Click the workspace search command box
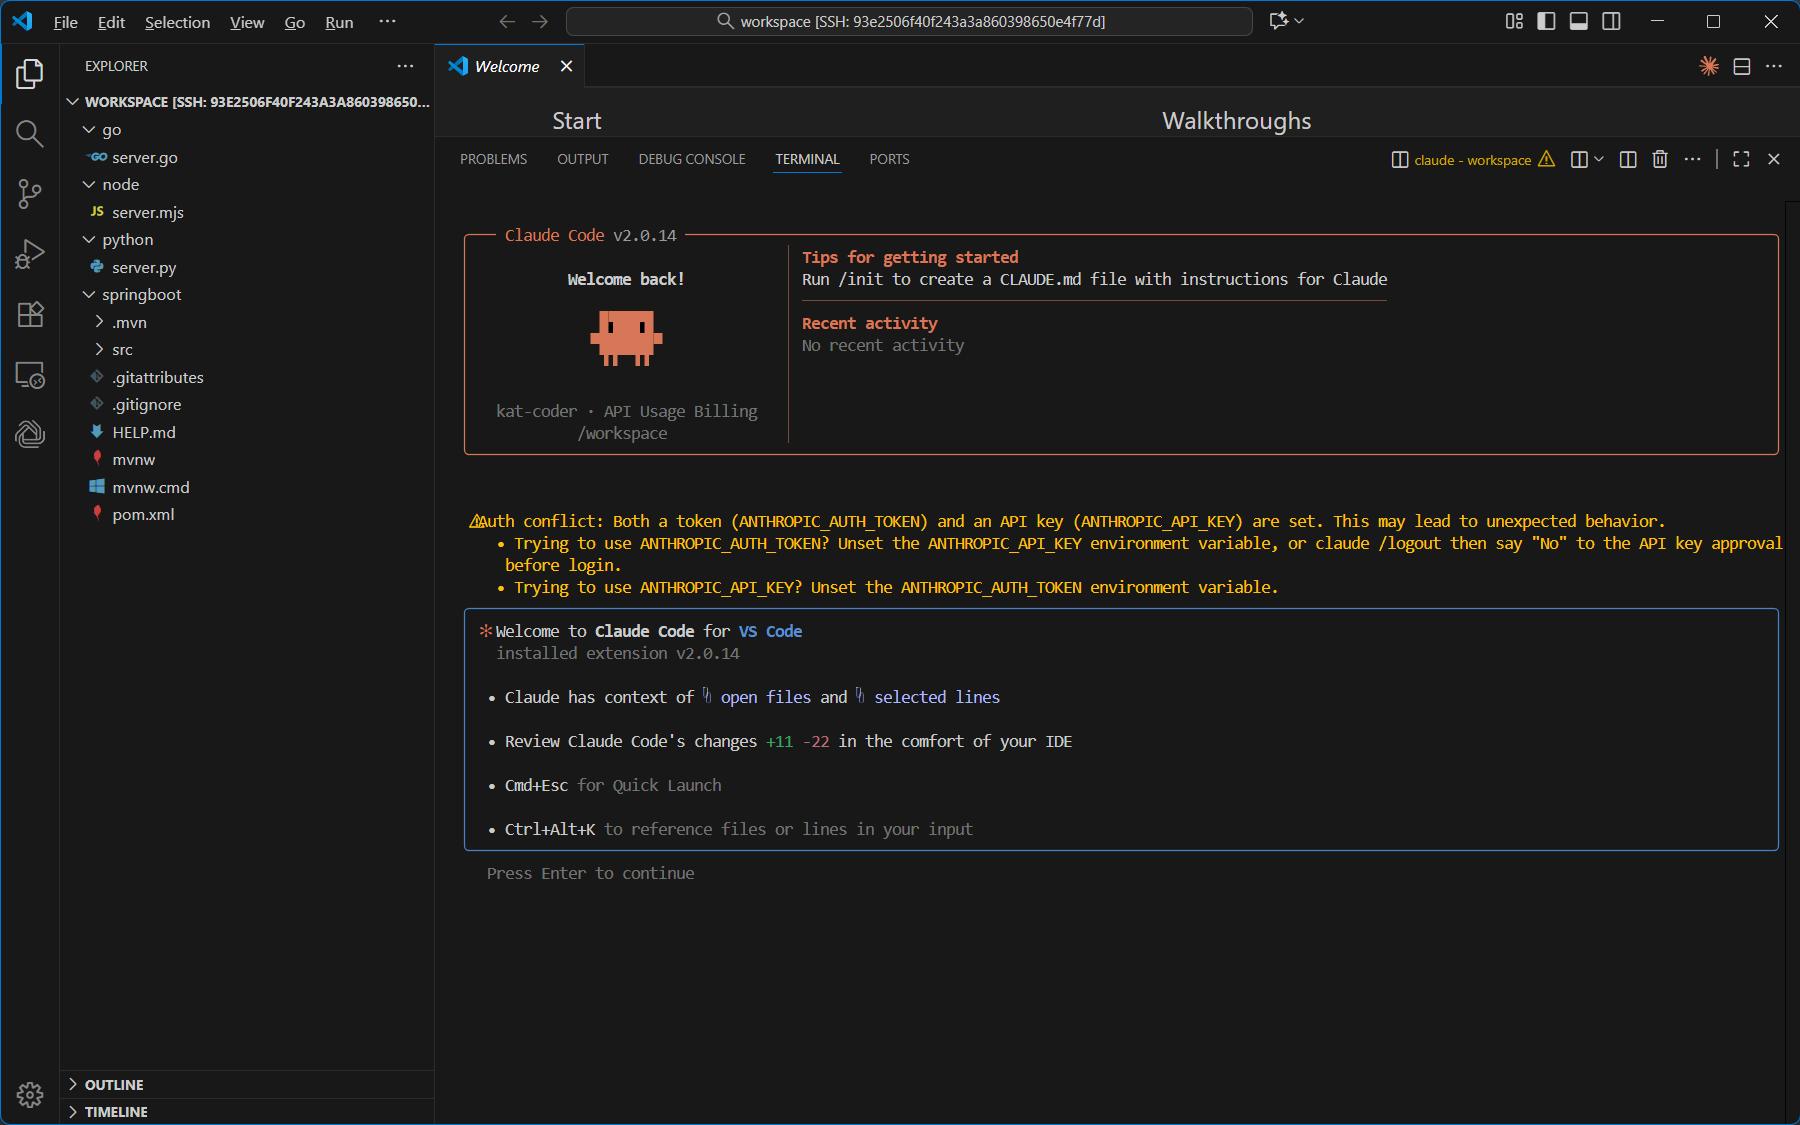 [x=908, y=21]
